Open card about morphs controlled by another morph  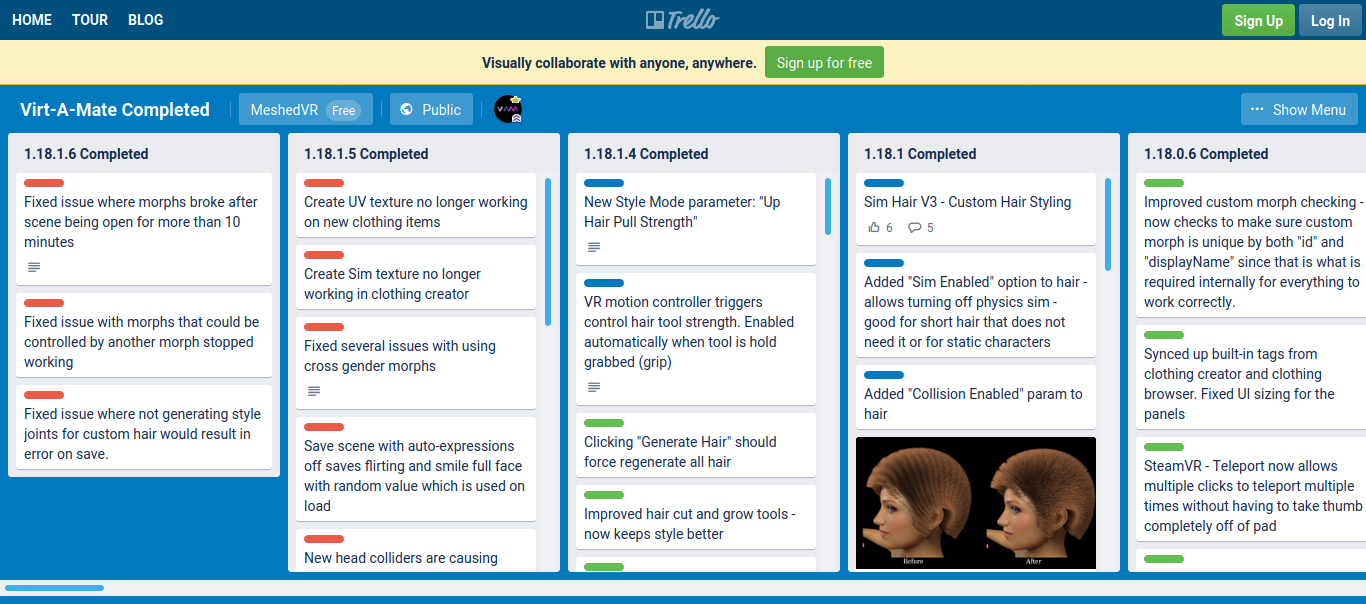tap(144, 335)
